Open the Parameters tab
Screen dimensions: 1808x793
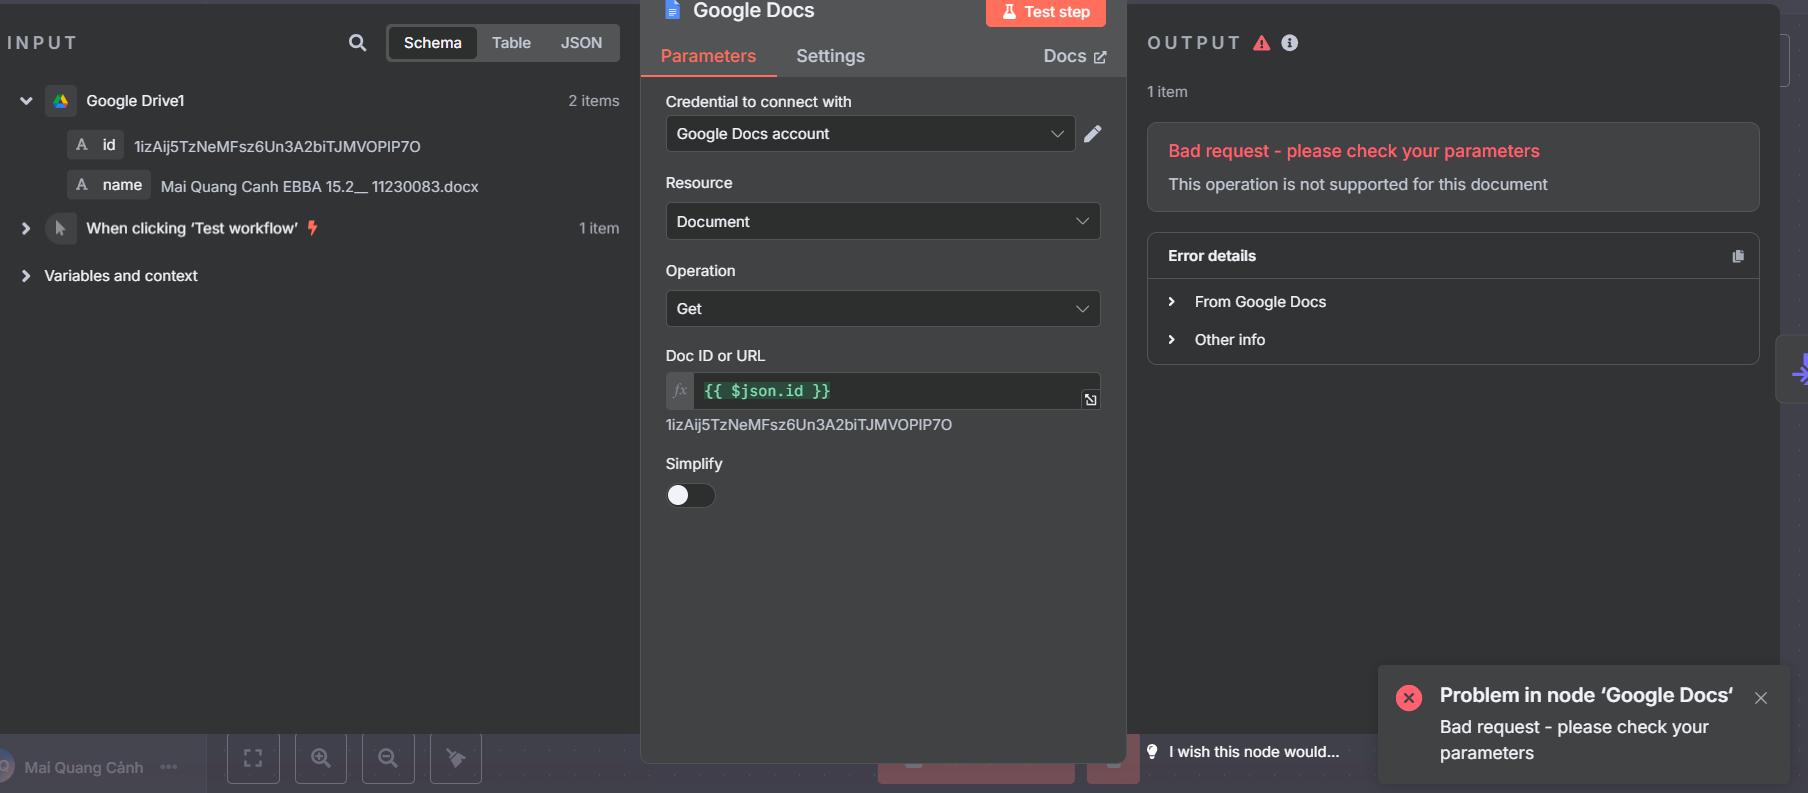click(x=708, y=56)
